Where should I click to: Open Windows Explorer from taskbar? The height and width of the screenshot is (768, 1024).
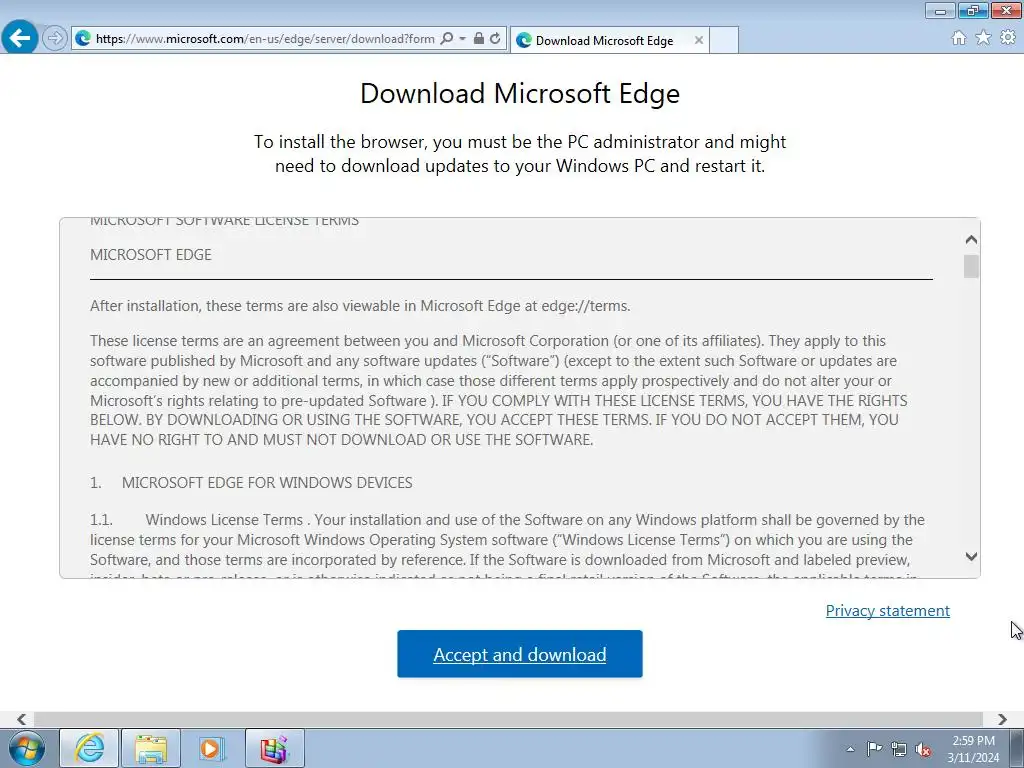pos(151,748)
